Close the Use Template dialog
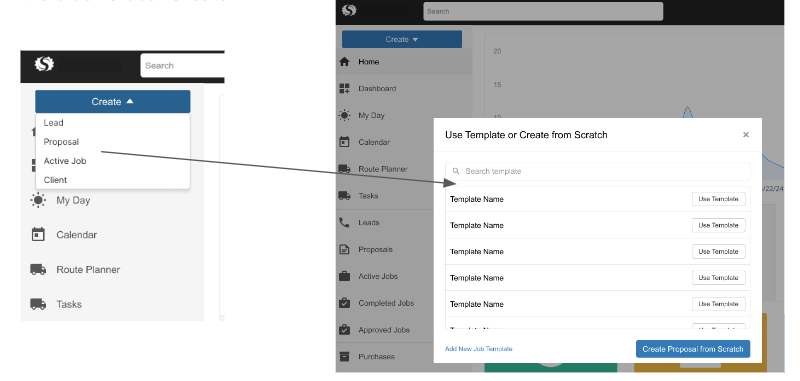The width and height of the screenshot is (800, 381). click(746, 135)
